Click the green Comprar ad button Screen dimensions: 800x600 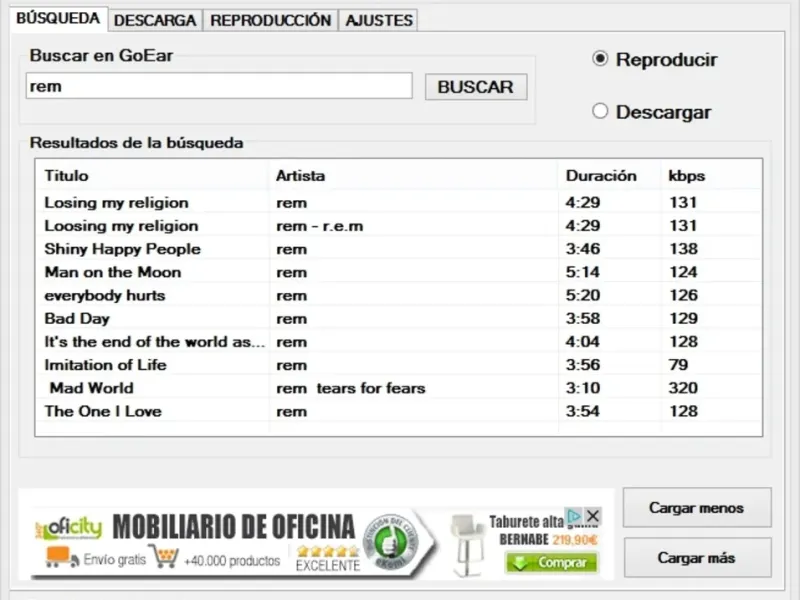[551, 562]
